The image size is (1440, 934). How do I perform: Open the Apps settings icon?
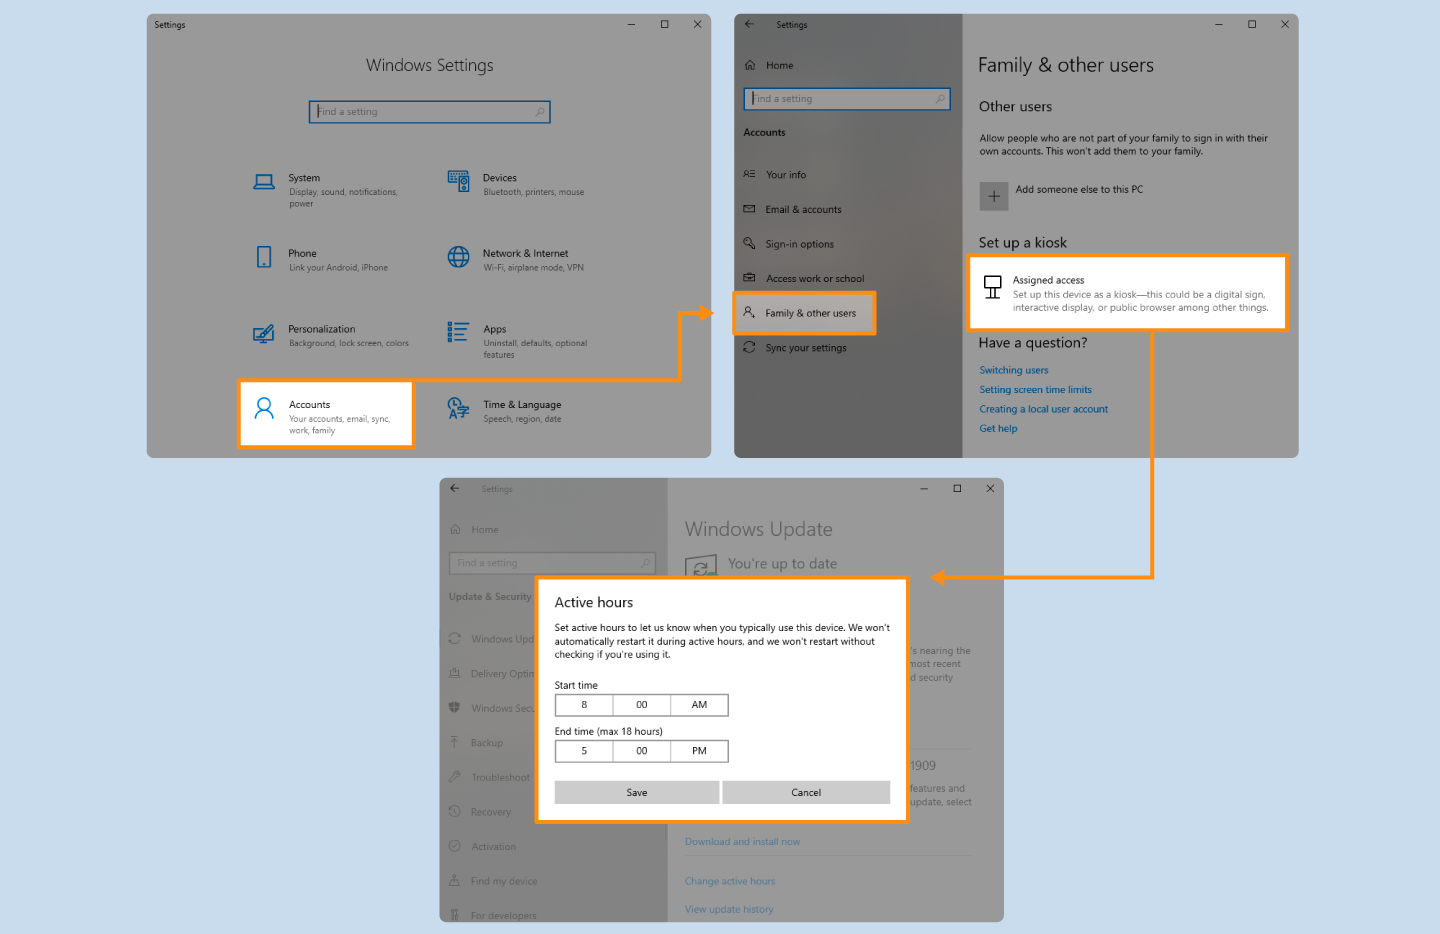coord(458,332)
